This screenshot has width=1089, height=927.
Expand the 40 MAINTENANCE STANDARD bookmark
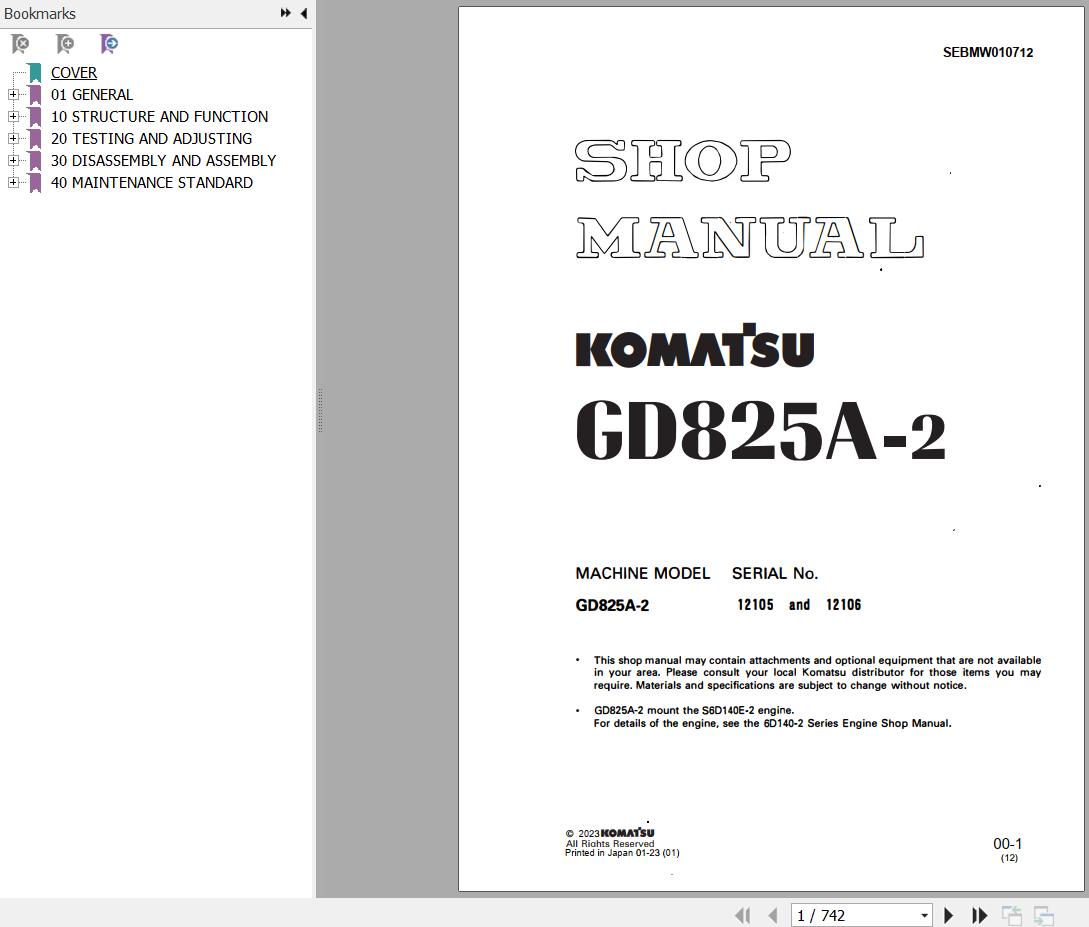[13, 183]
